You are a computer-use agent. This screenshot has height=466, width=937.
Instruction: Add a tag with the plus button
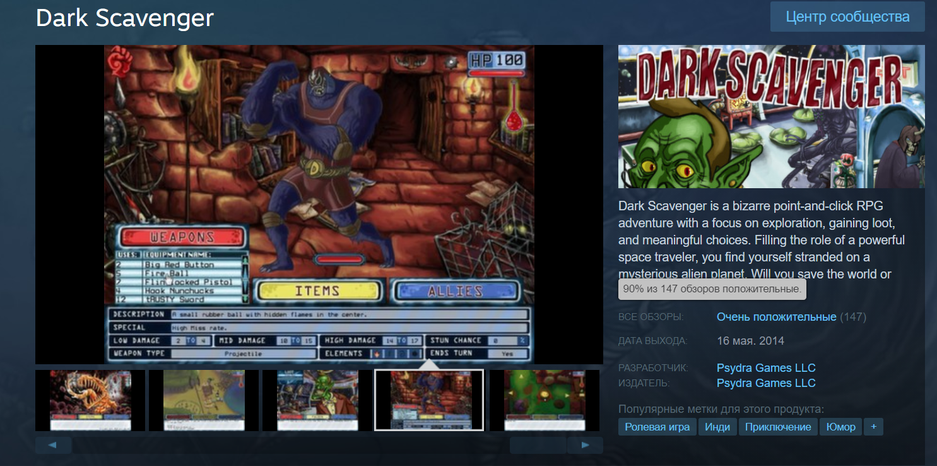pos(874,427)
